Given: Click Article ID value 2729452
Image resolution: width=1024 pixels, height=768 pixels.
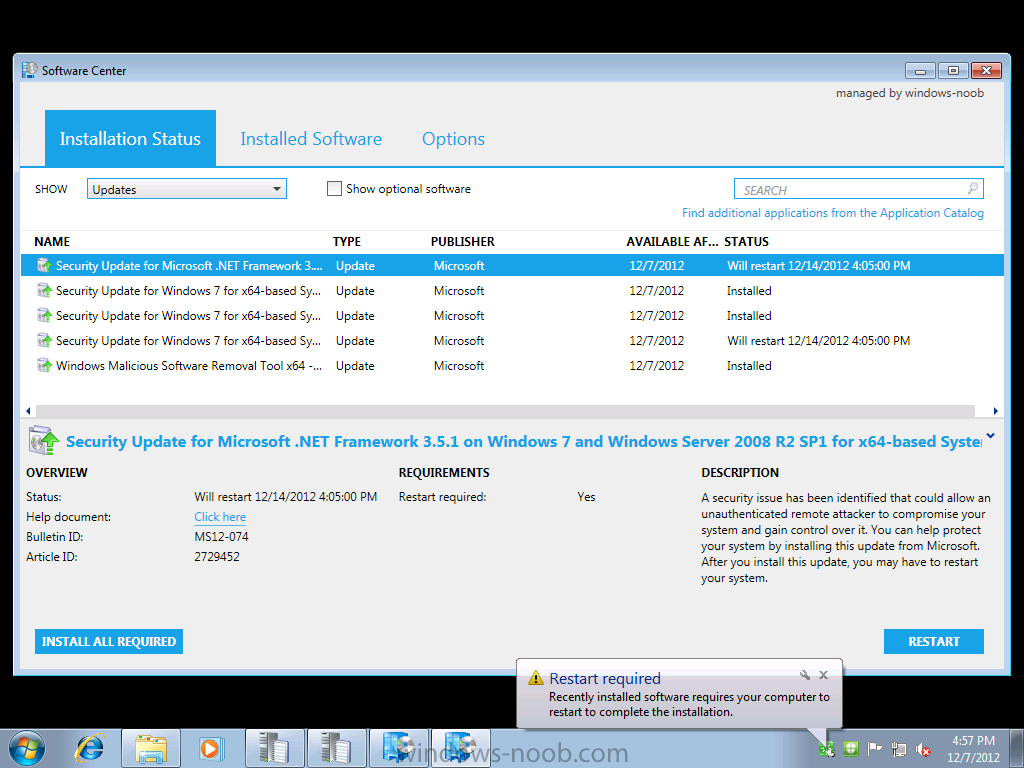Looking at the screenshot, I should coord(217,557).
